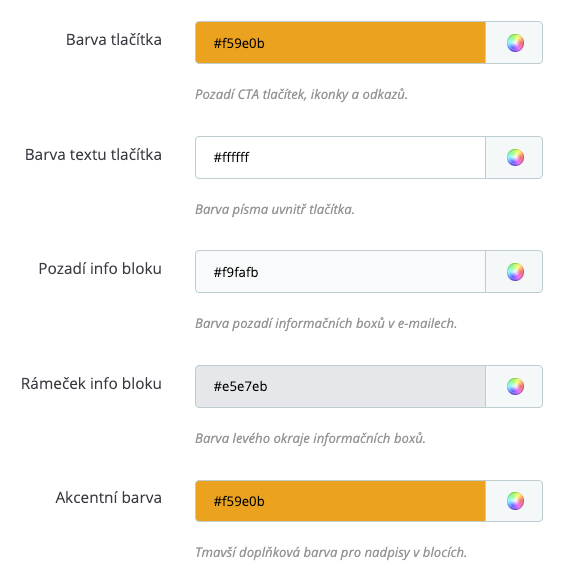Click the Rámeček info bloku label

[x=91, y=383]
